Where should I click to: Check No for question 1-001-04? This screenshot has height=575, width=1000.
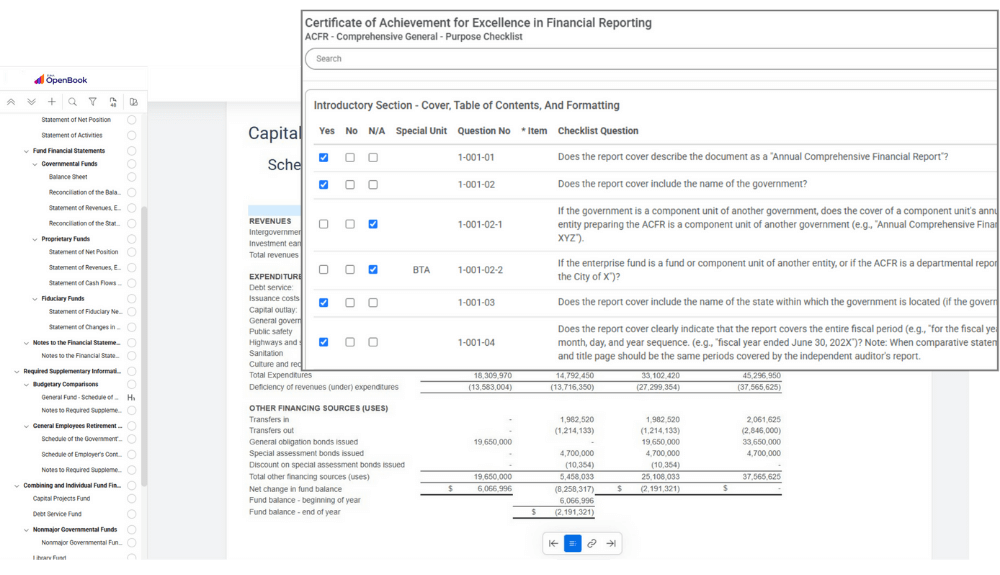(350, 342)
